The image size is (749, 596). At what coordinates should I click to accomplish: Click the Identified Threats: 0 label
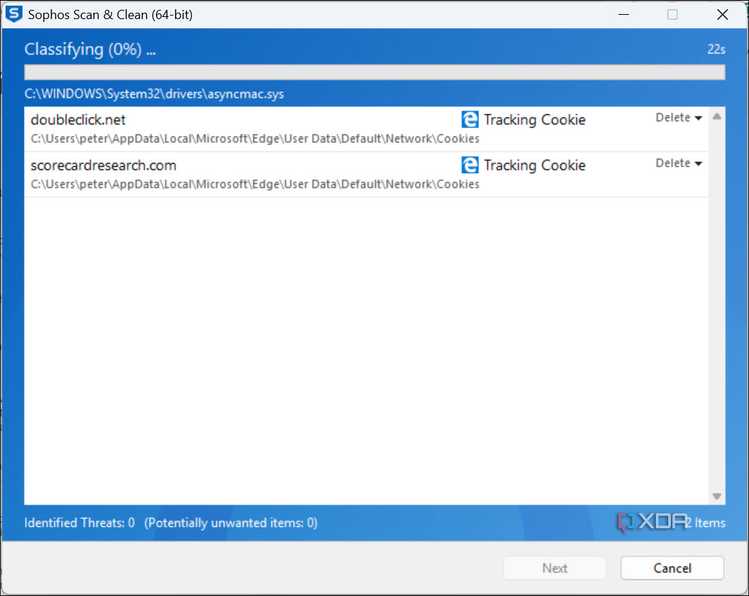coord(79,522)
